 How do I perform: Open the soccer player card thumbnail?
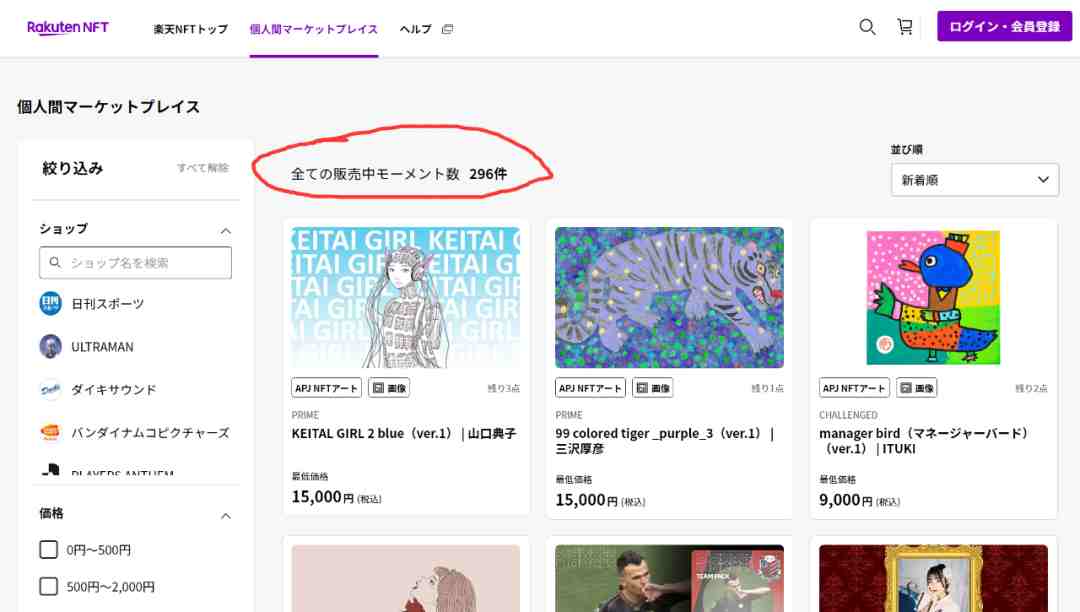(x=669, y=578)
